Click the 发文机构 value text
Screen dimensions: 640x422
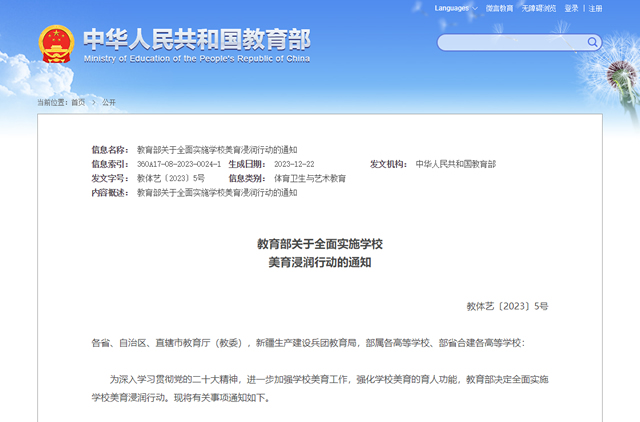tap(455, 163)
